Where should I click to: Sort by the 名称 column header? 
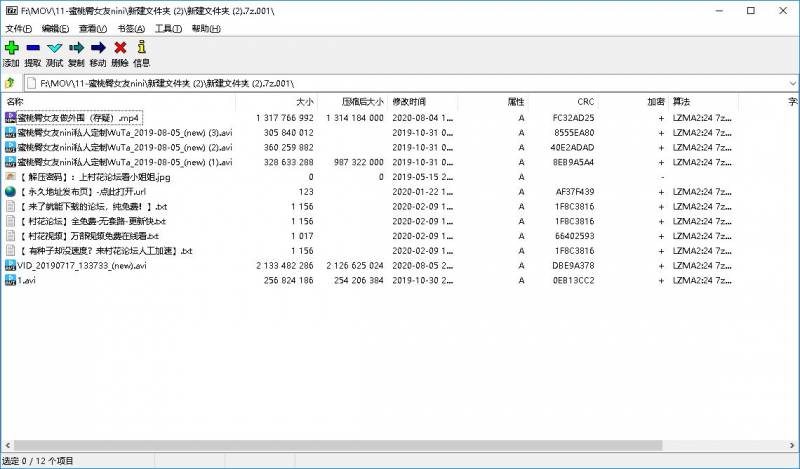pos(16,102)
